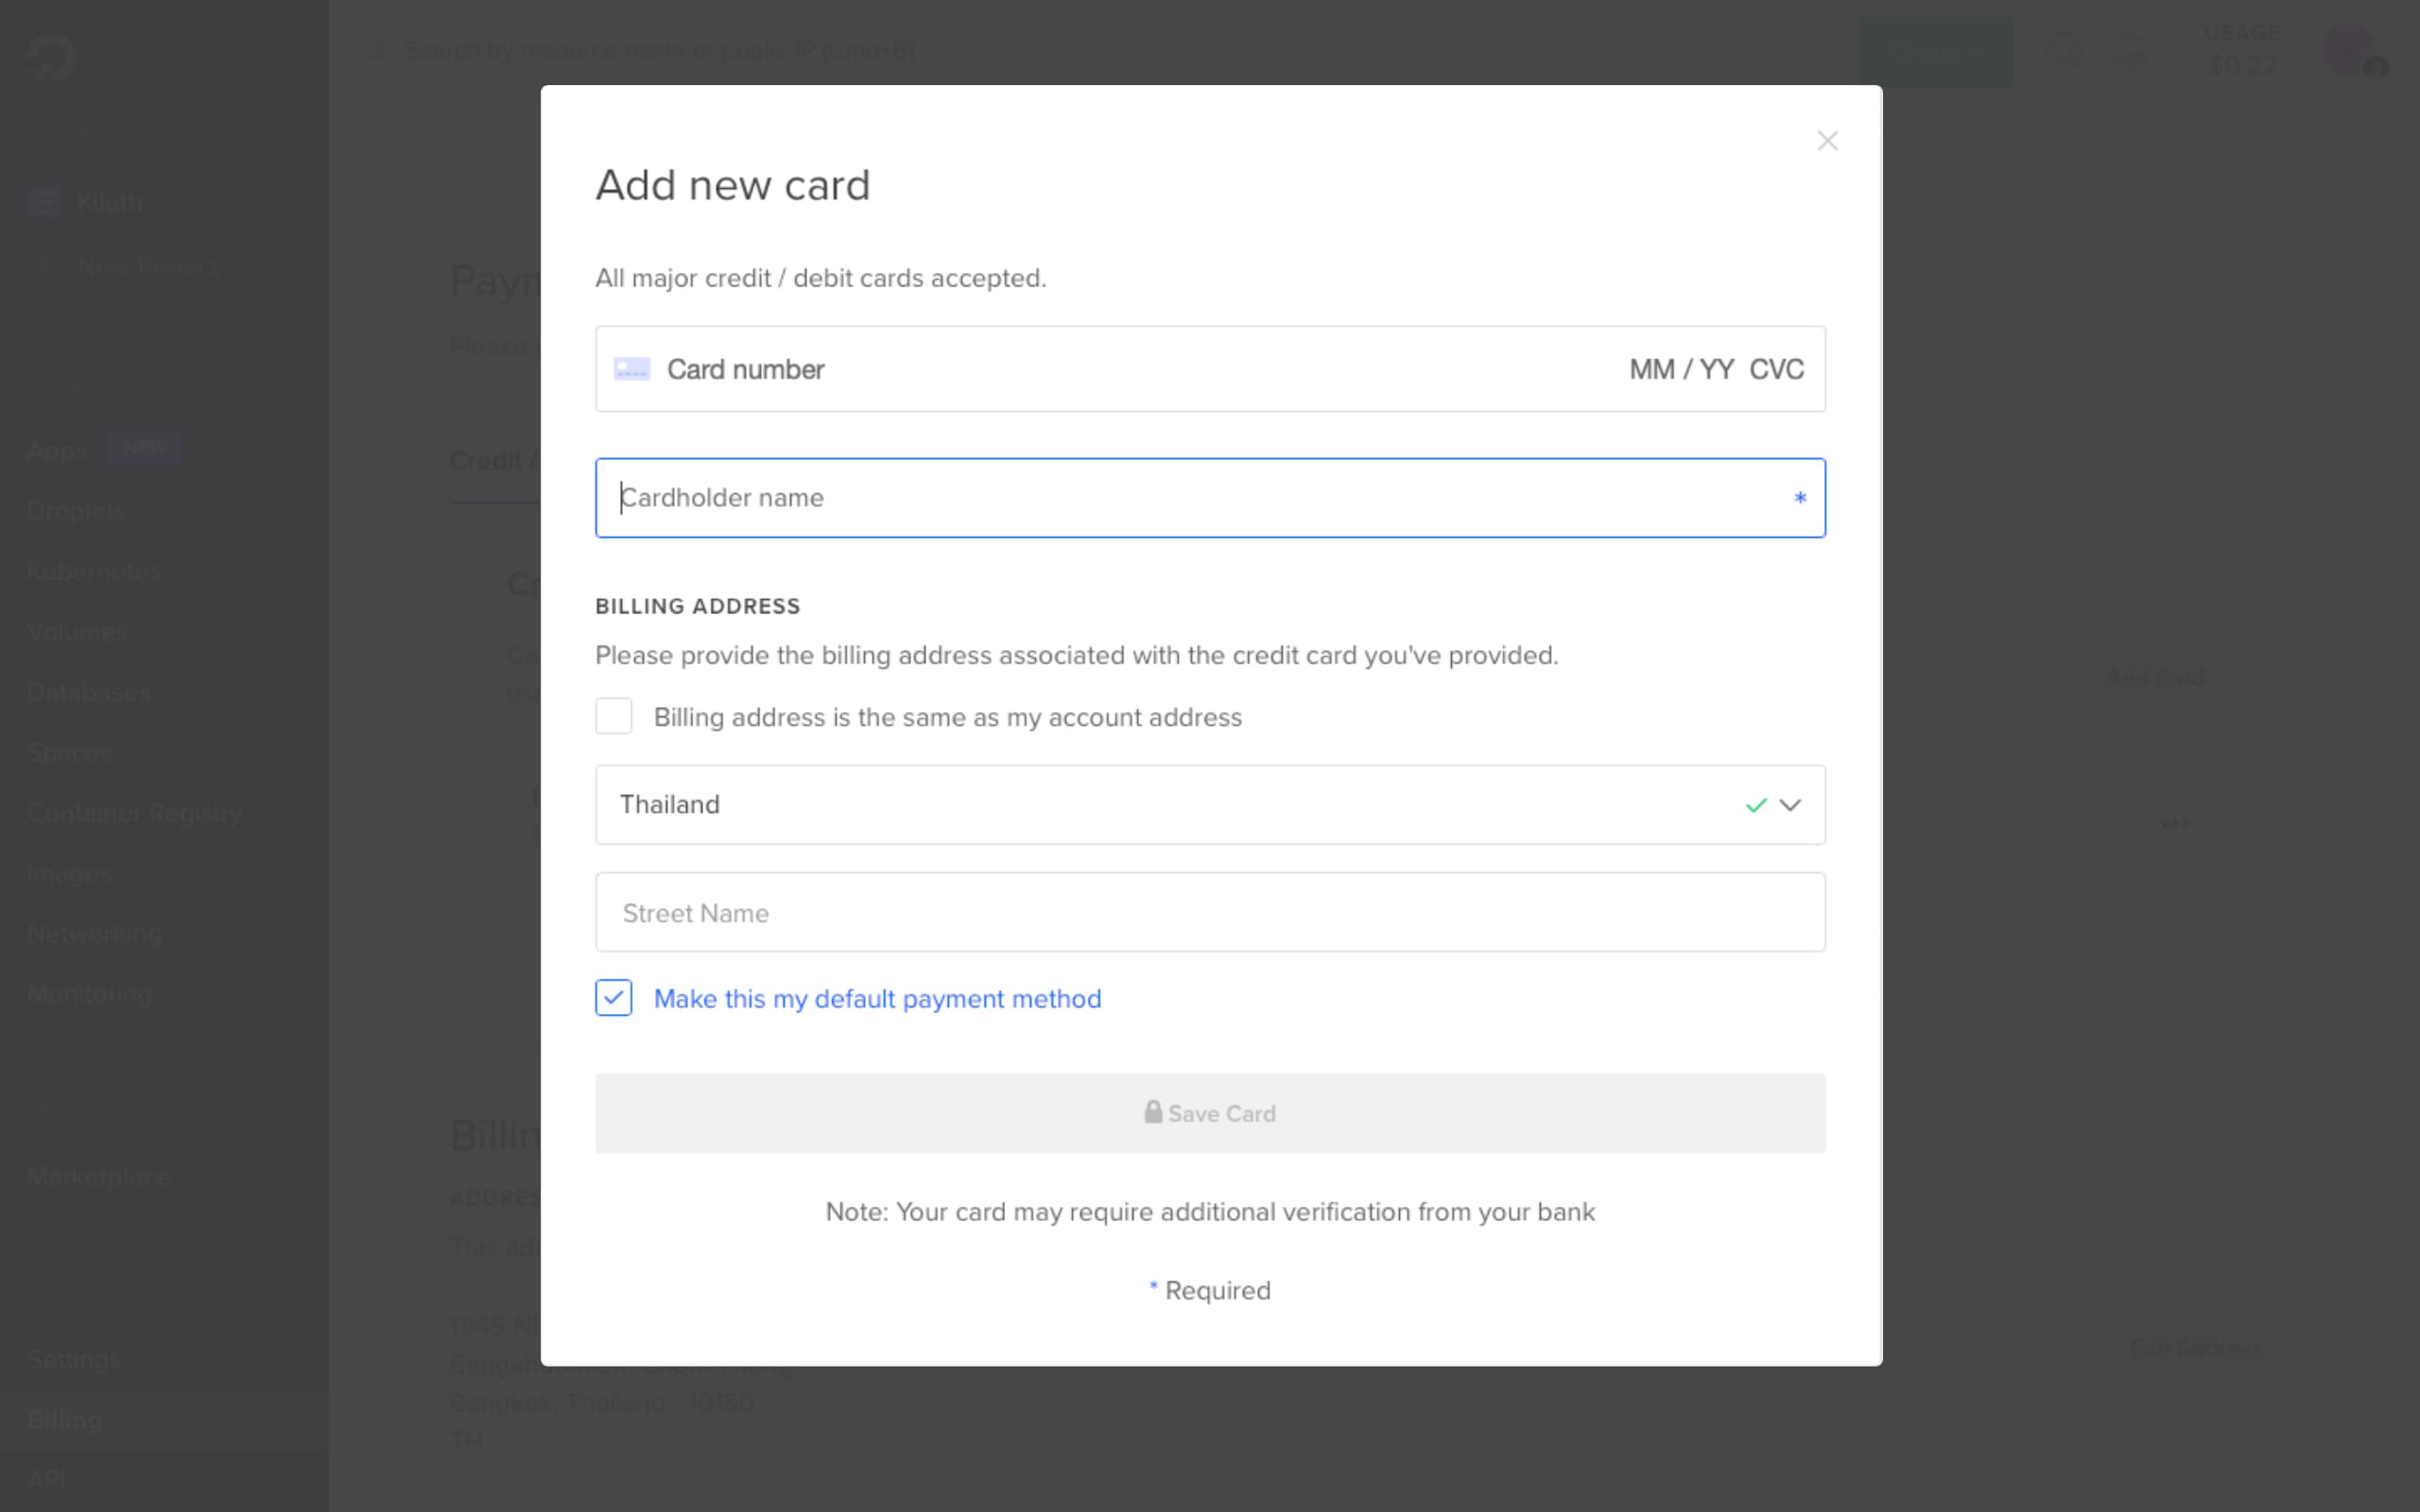Click the Save Card button

pyautogui.click(x=1210, y=1113)
